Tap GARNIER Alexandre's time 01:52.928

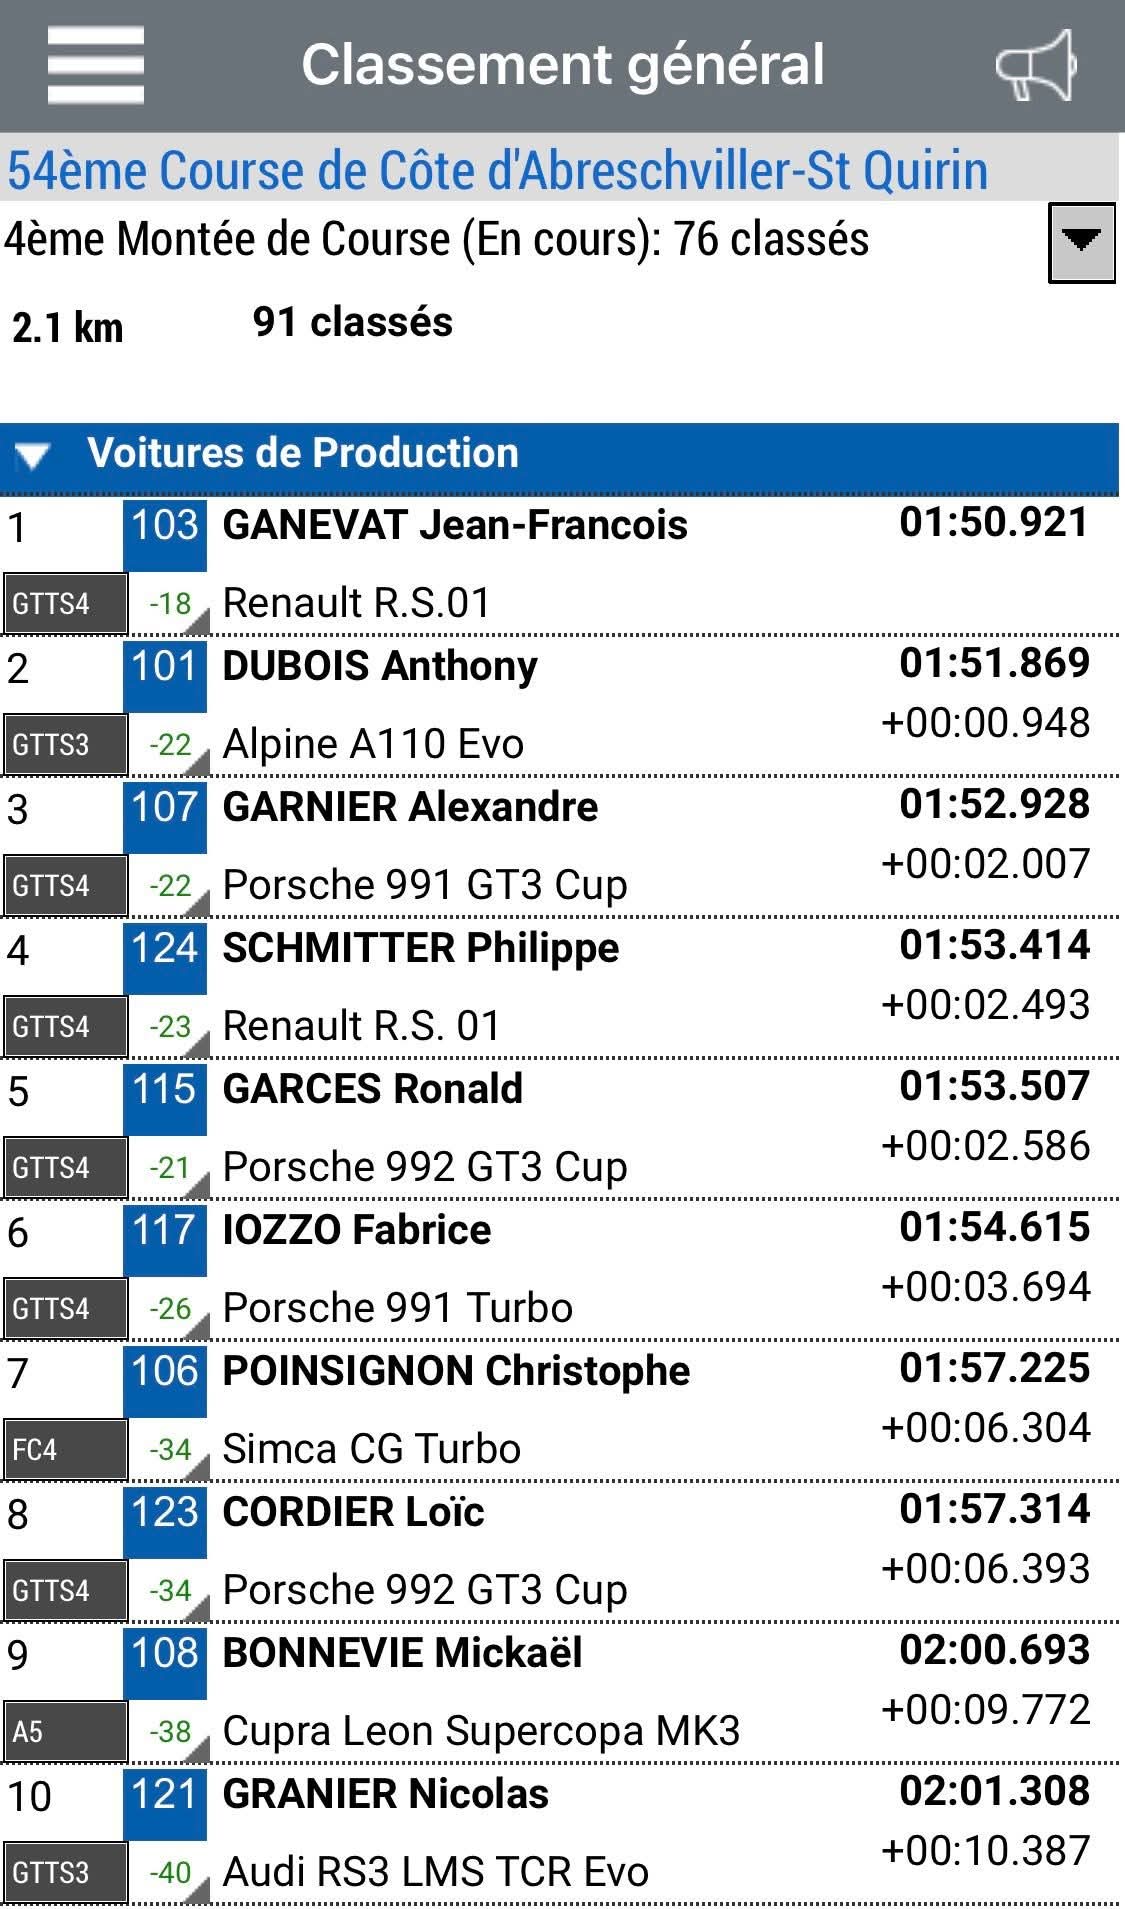(994, 805)
